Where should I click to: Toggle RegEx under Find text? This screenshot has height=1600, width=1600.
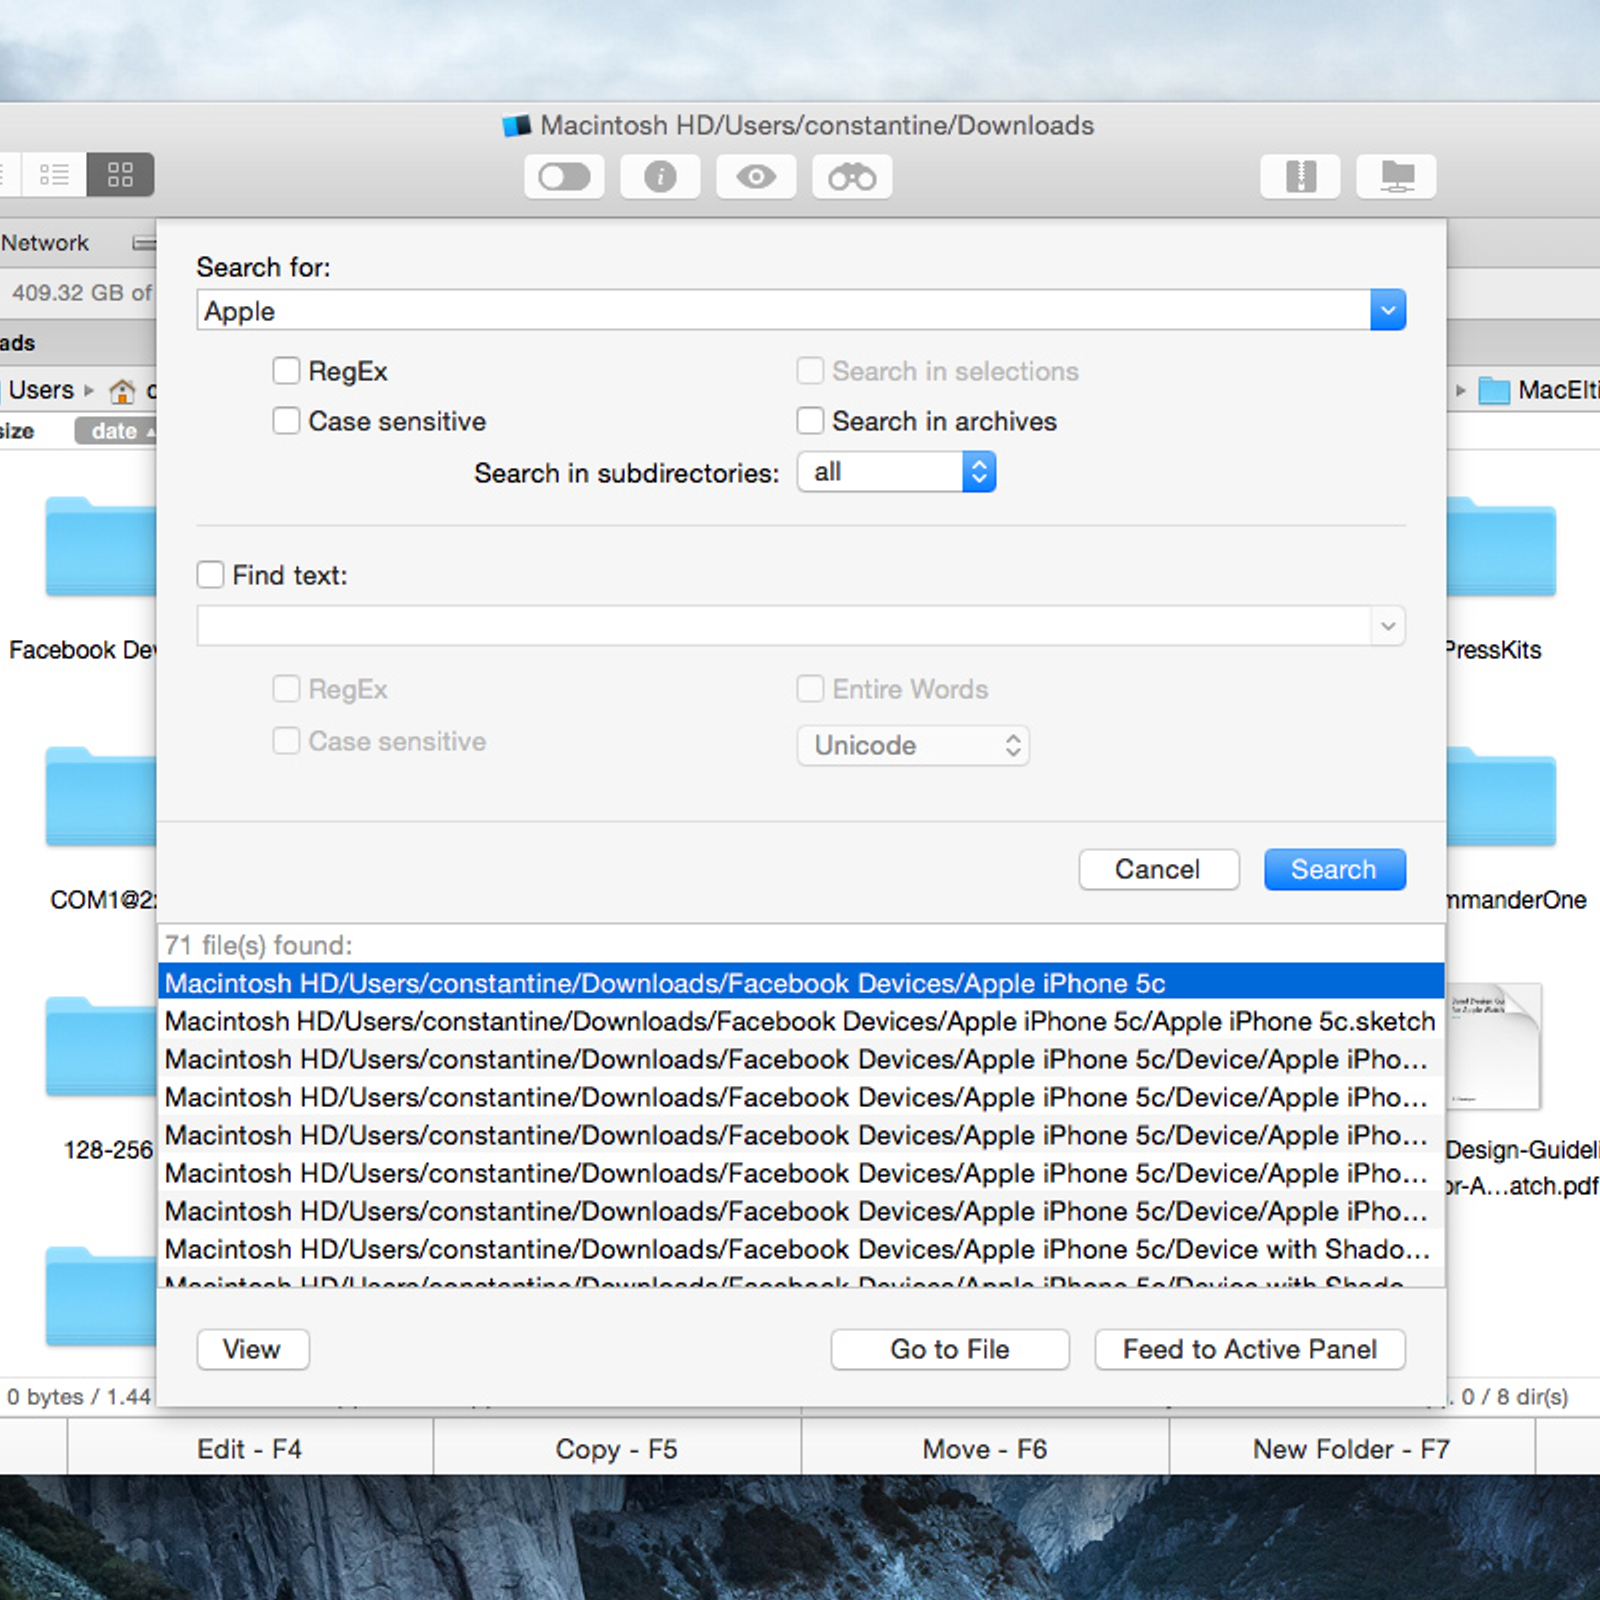[x=286, y=689]
